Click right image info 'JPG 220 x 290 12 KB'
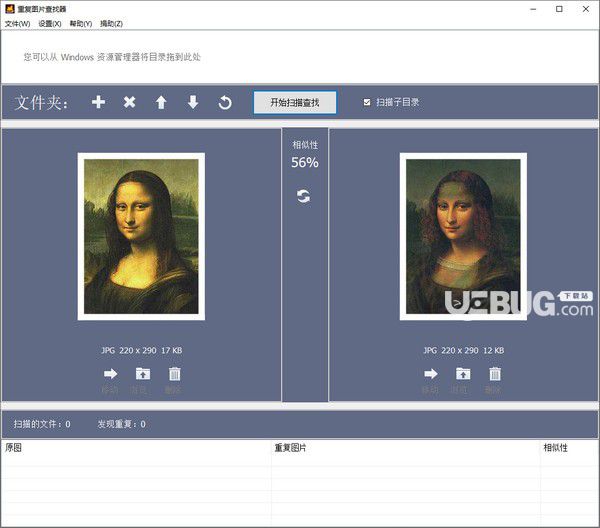Image resolution: width=600 pixels, height=528 pixels. tap(463, 350)
